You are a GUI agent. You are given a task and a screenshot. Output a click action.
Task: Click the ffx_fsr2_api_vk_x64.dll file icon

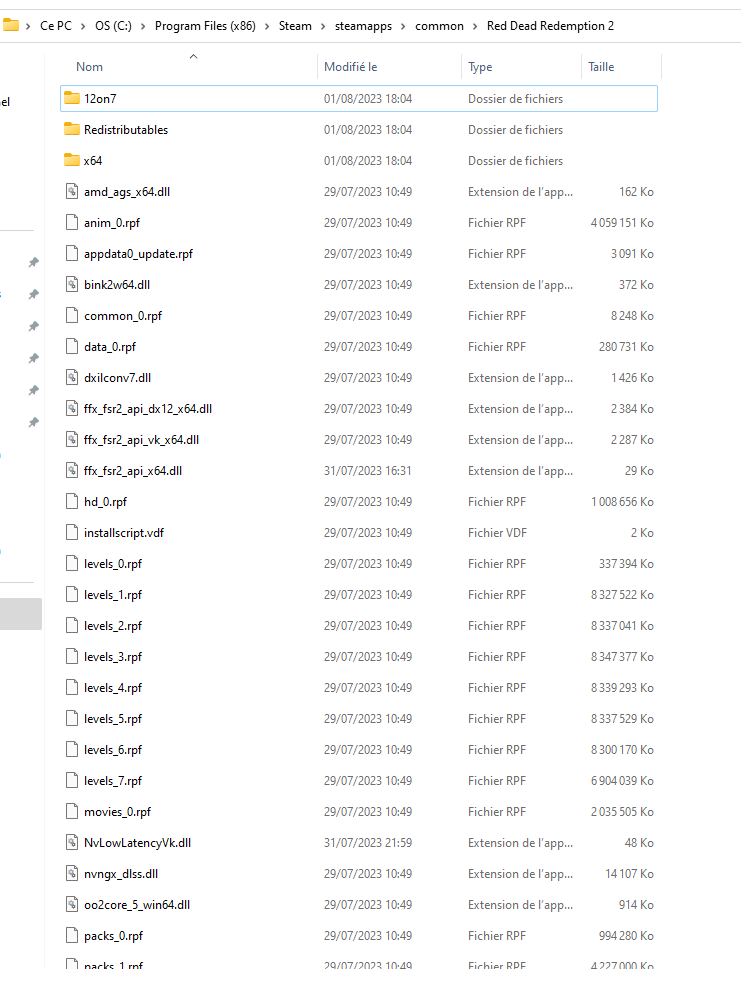click(72, 439)
